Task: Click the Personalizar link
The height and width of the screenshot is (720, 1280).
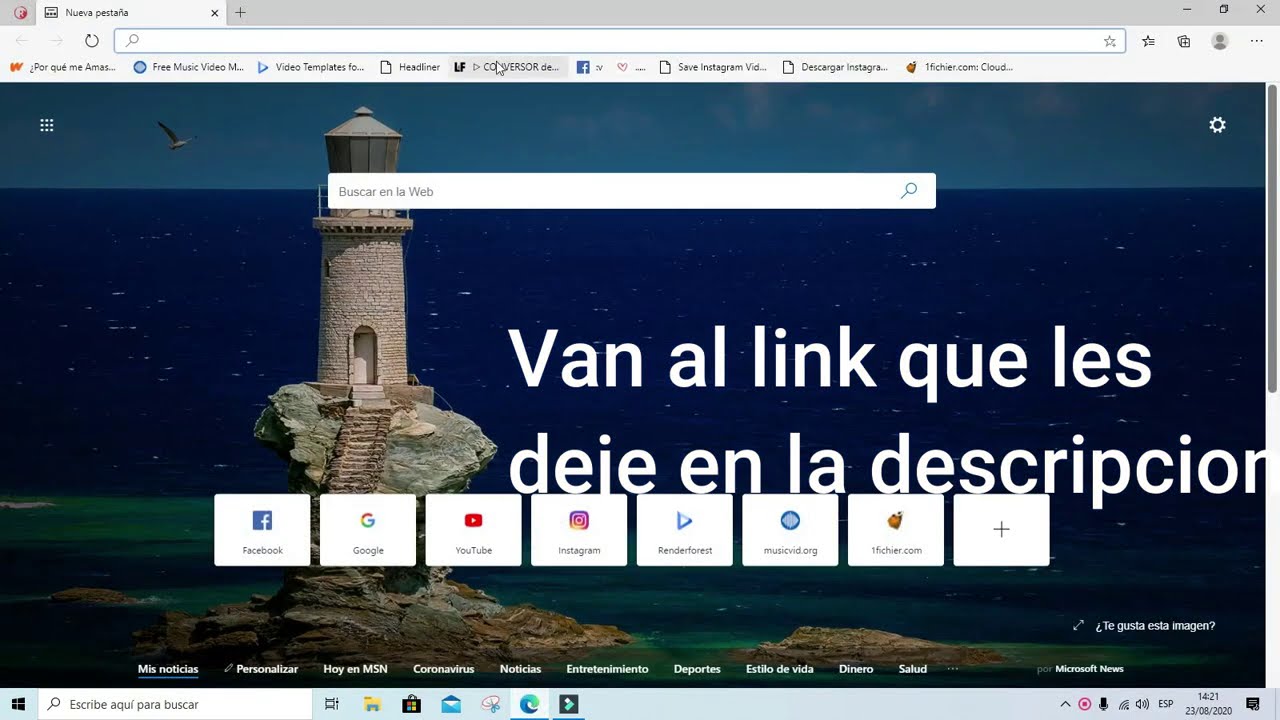Action: (262, 669)
